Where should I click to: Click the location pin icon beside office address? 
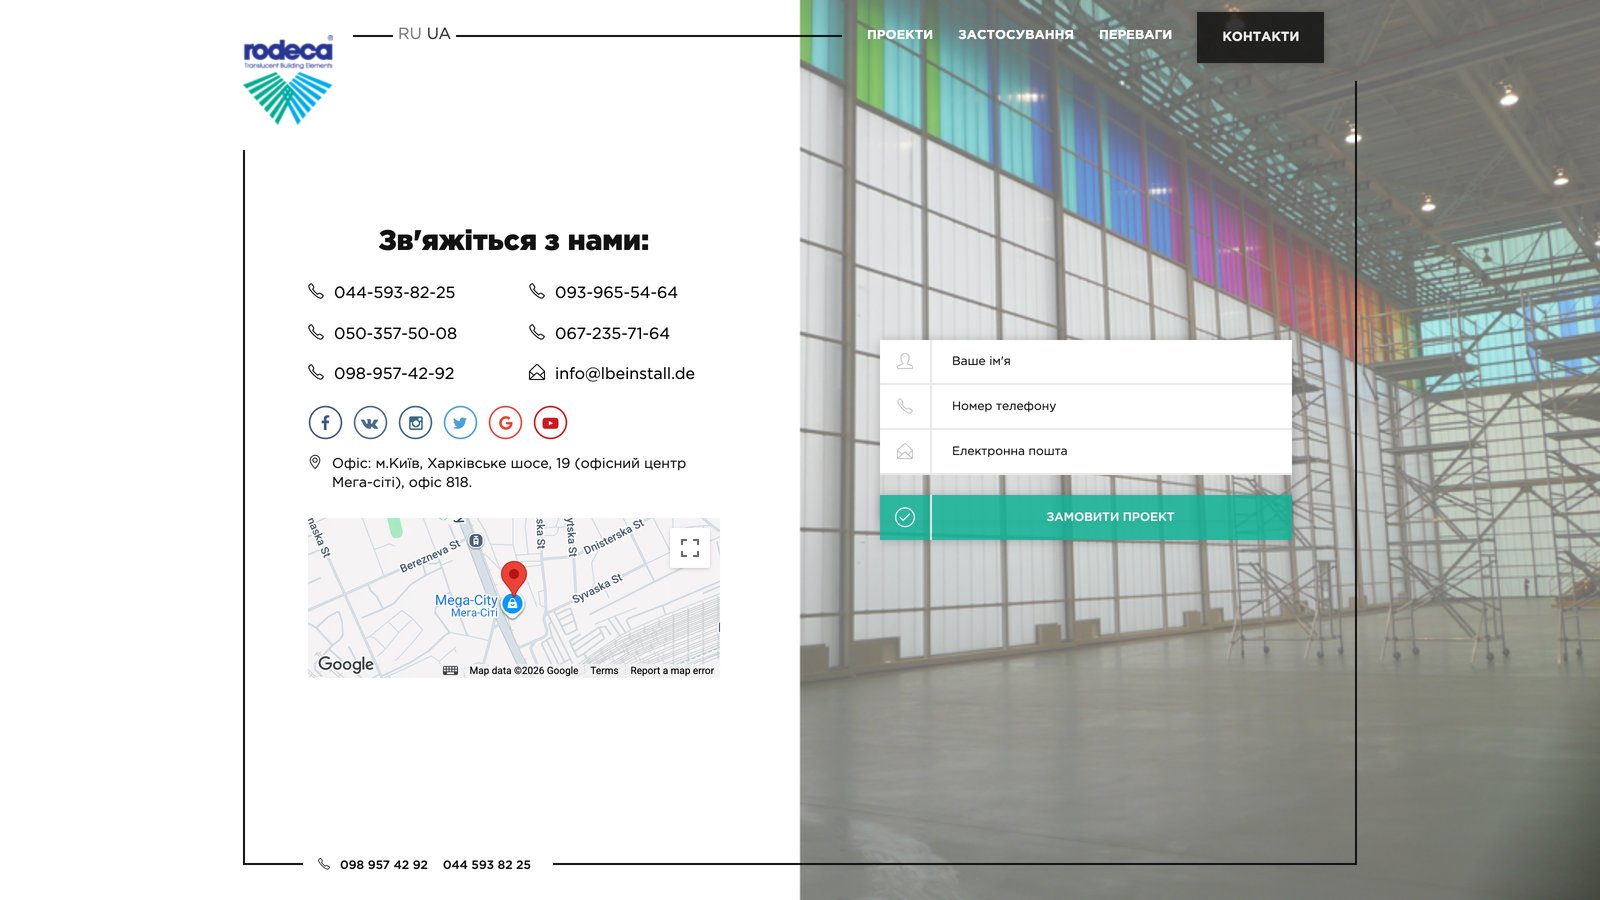coord(315,462)
